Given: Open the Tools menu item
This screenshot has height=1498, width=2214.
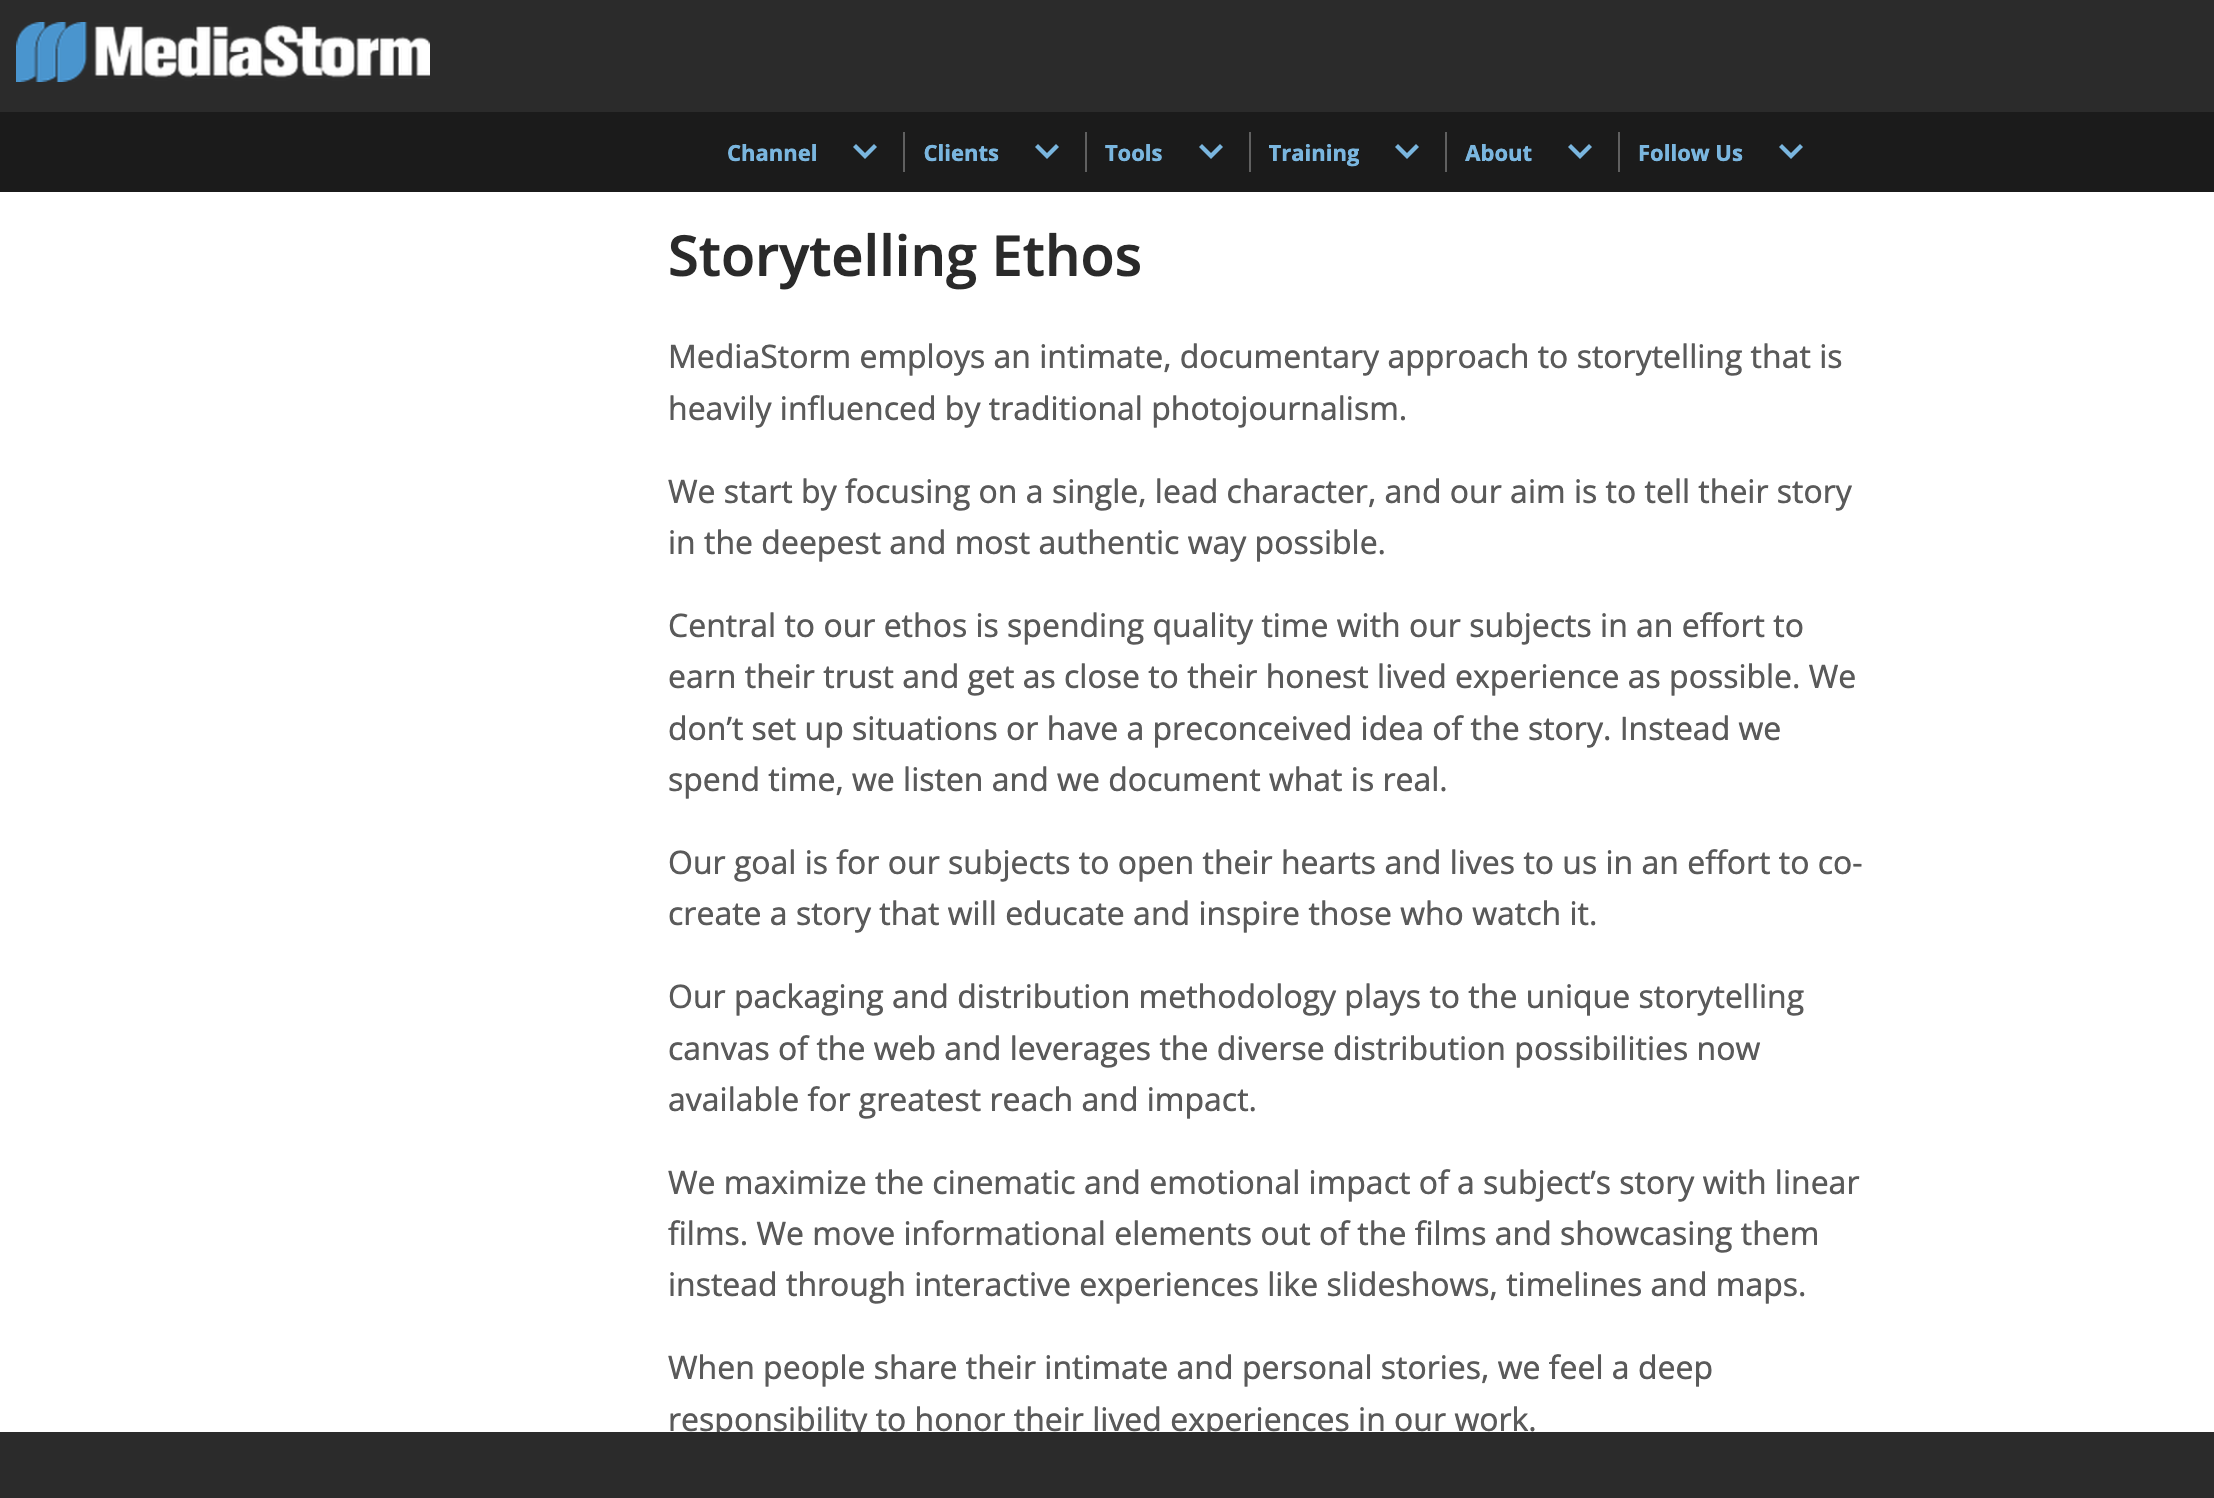Looking at the screenshot, I should pos(1133,153).
